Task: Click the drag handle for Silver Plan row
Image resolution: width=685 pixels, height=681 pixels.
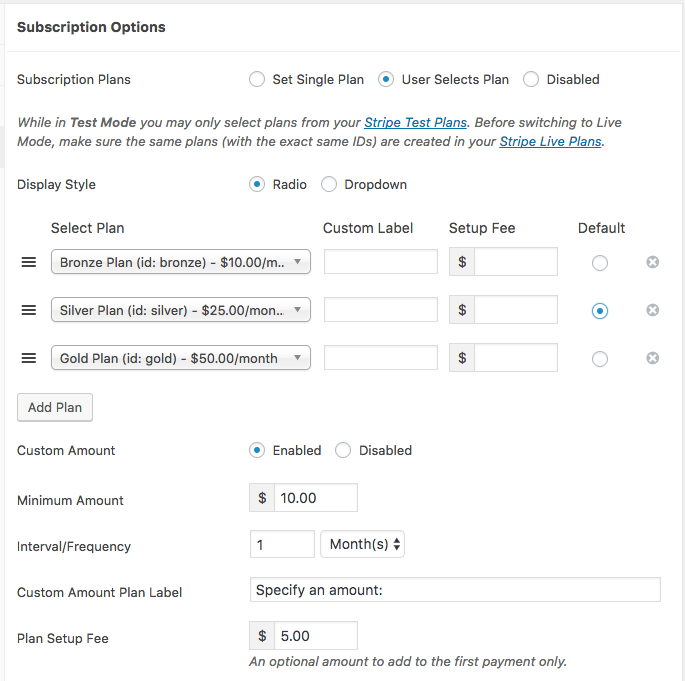Action: [x=29, y=310]
